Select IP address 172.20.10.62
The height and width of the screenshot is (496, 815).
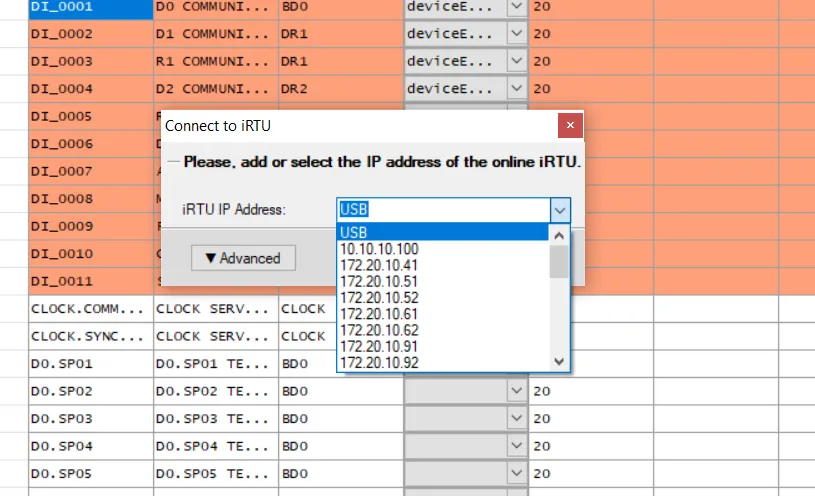click(442, 330)
